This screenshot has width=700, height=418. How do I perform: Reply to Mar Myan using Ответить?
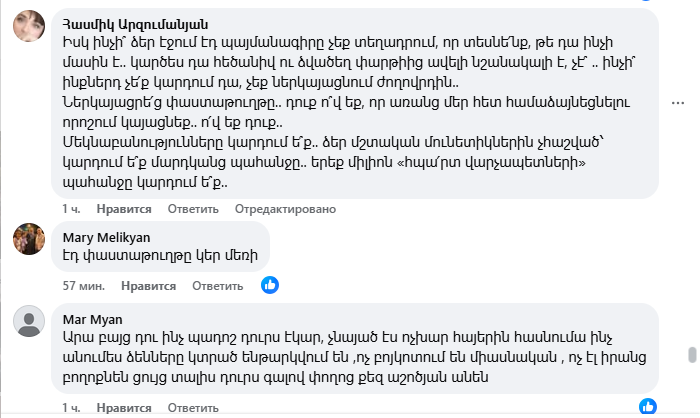191,408
